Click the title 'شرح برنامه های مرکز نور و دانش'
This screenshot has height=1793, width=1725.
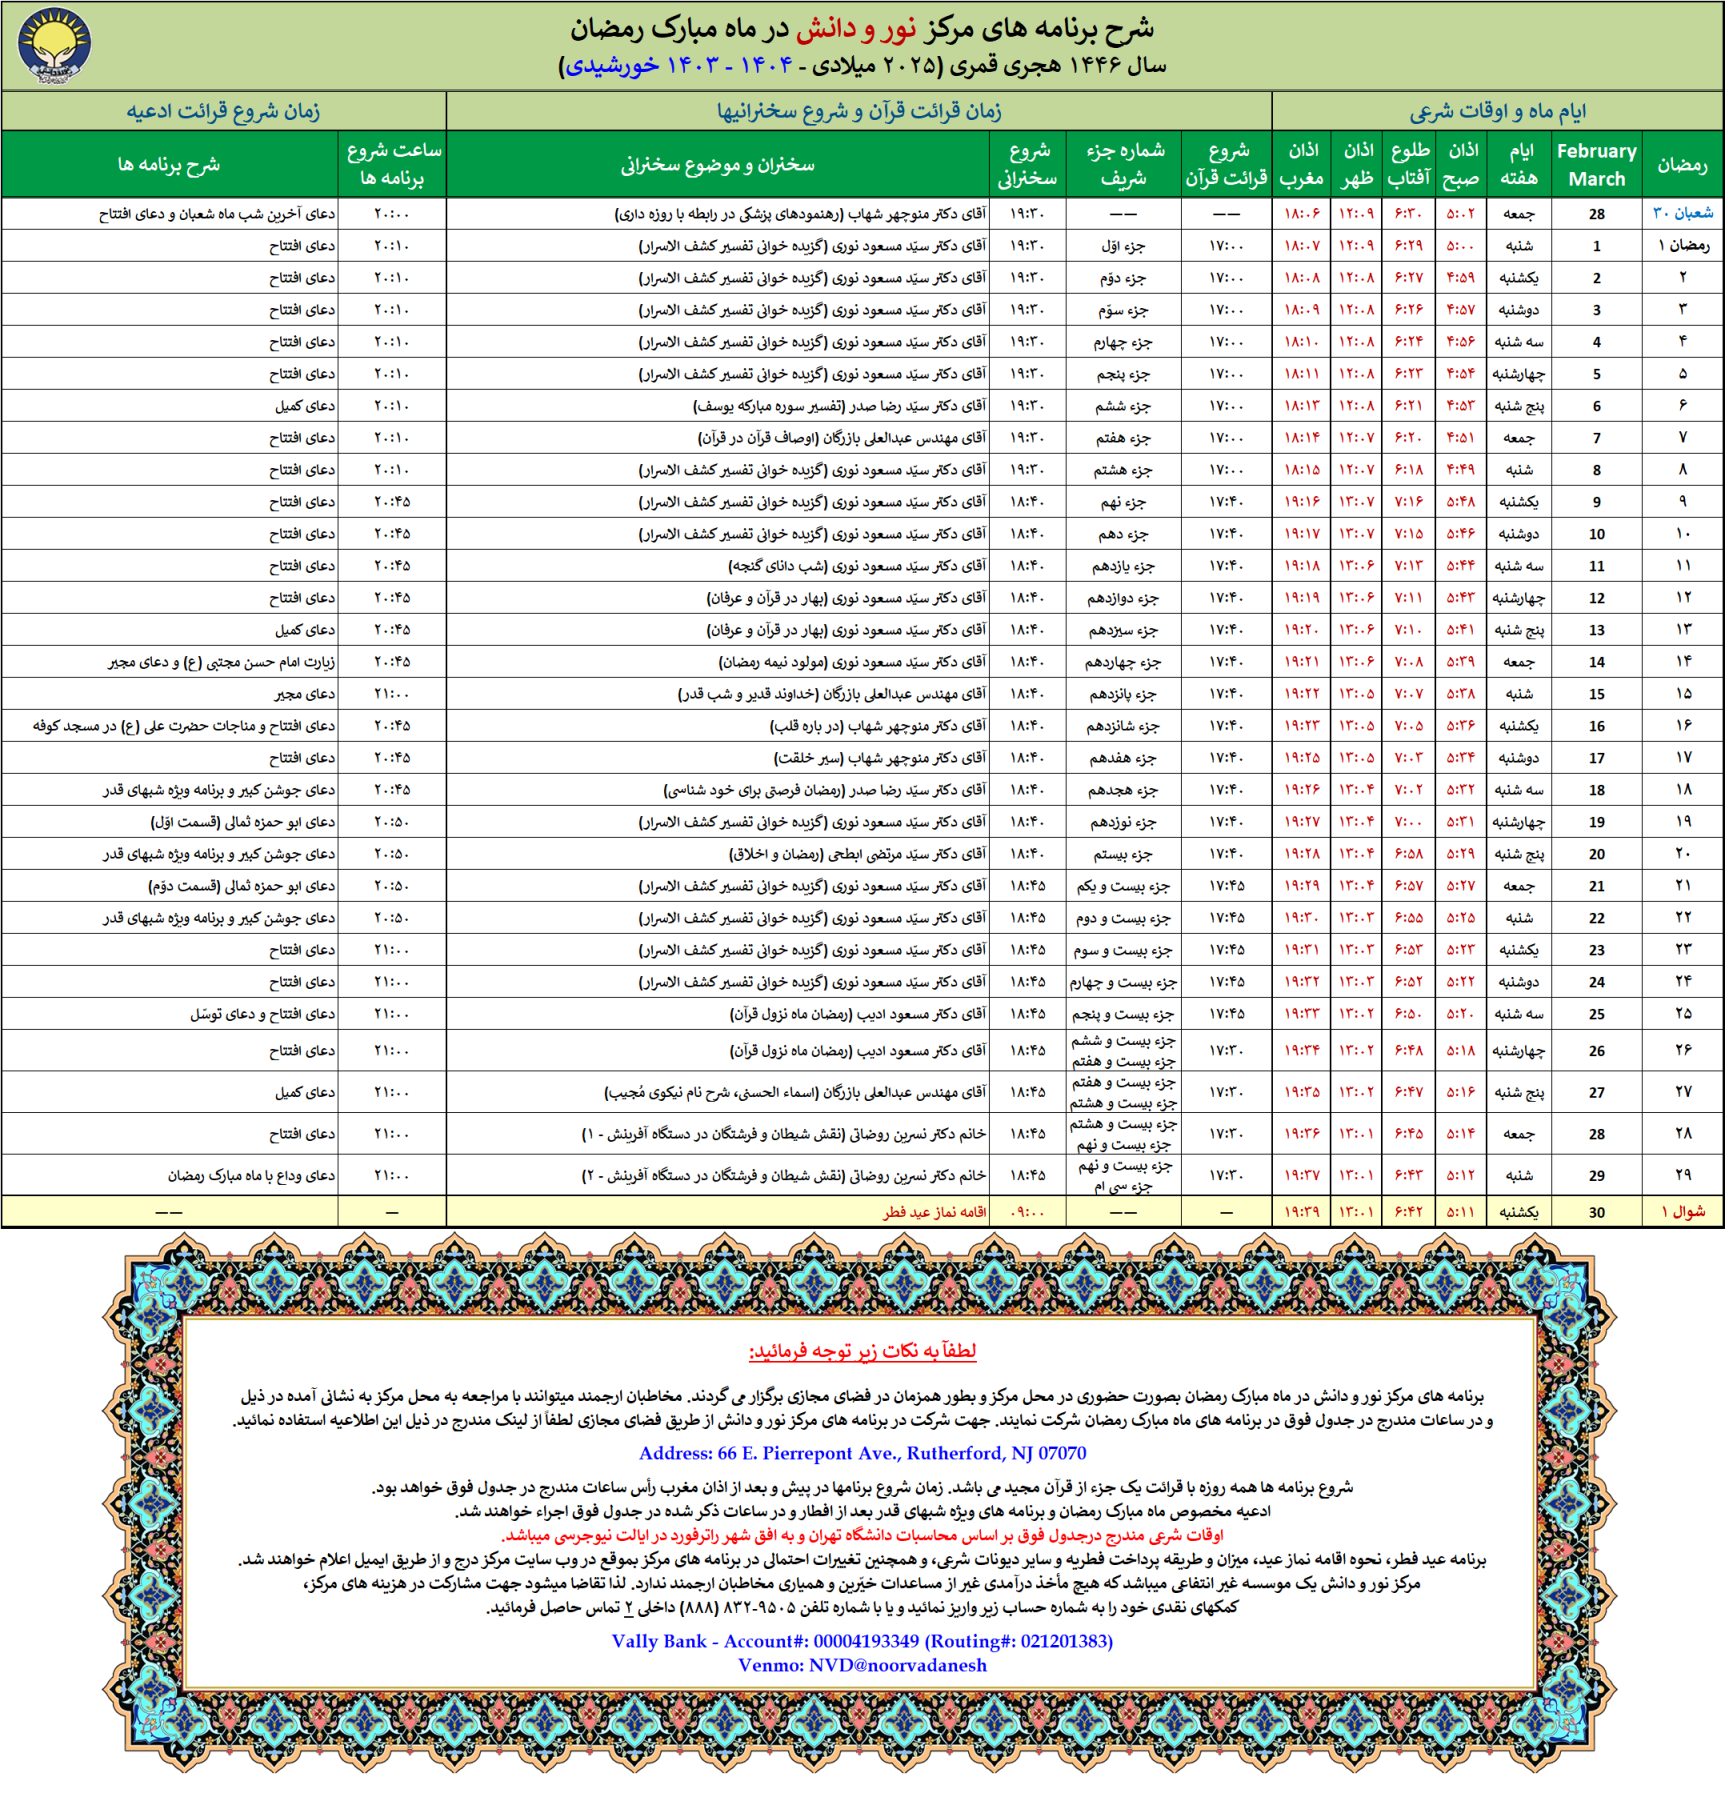click(x=861, y=28)
